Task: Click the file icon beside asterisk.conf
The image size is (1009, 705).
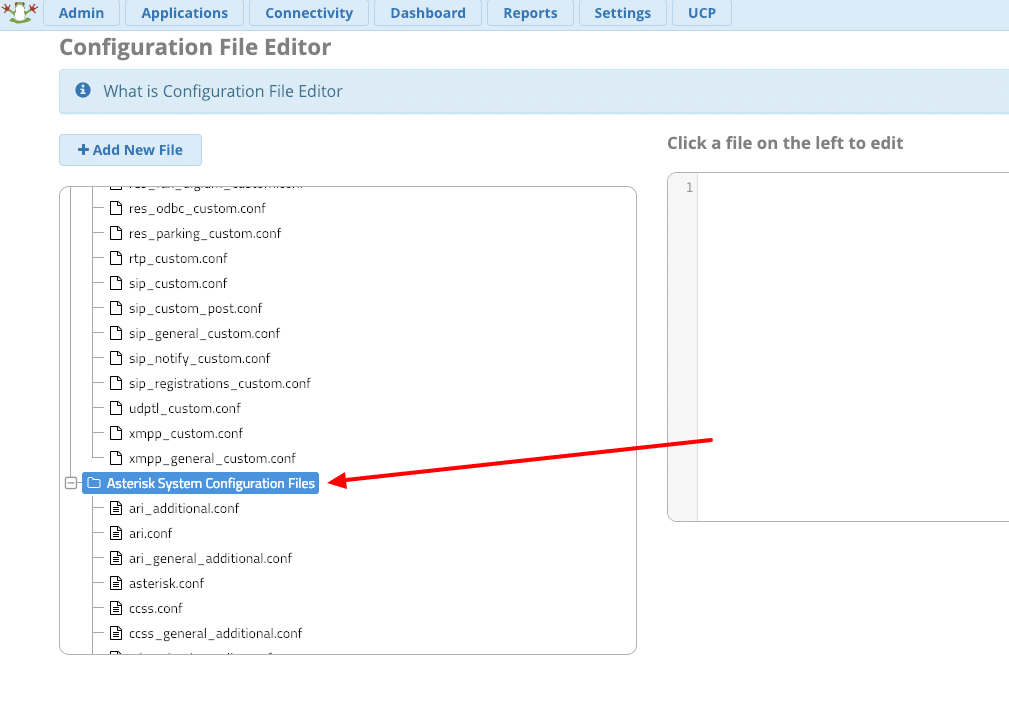Action: [115, 584]
